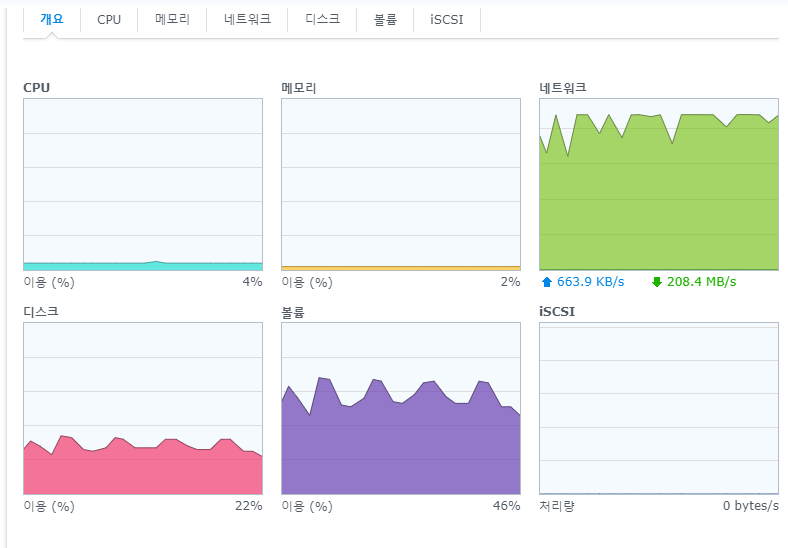
Task: Select the 메모리 tab
Action: pos(172,20)
